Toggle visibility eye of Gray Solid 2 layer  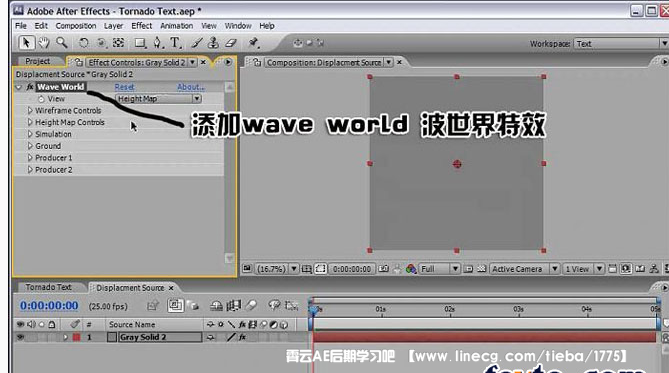point(20,337)
